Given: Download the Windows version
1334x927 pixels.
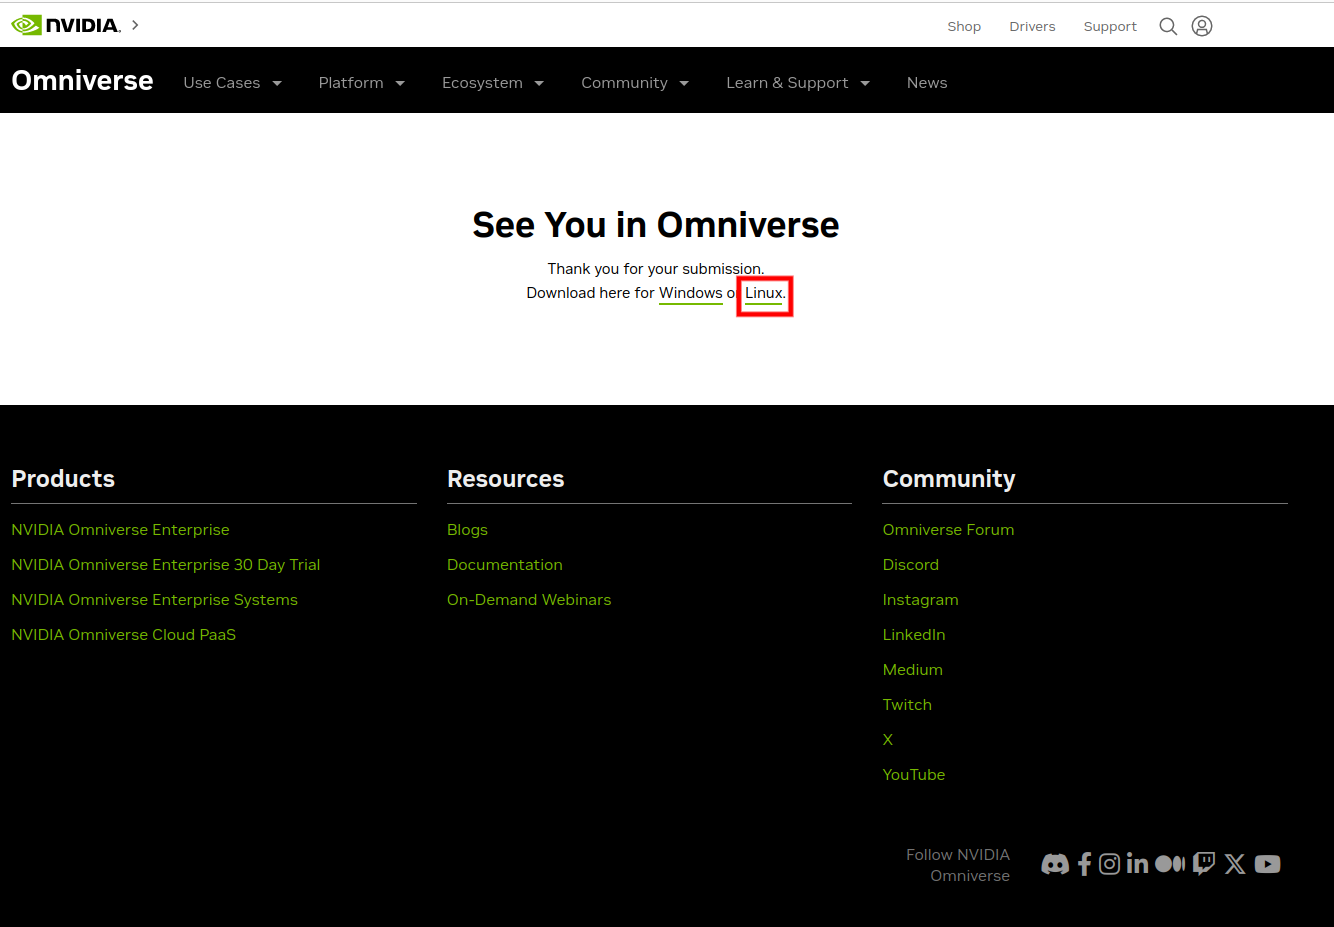Looking at the screenshot, I should click(x=691, y=293).
